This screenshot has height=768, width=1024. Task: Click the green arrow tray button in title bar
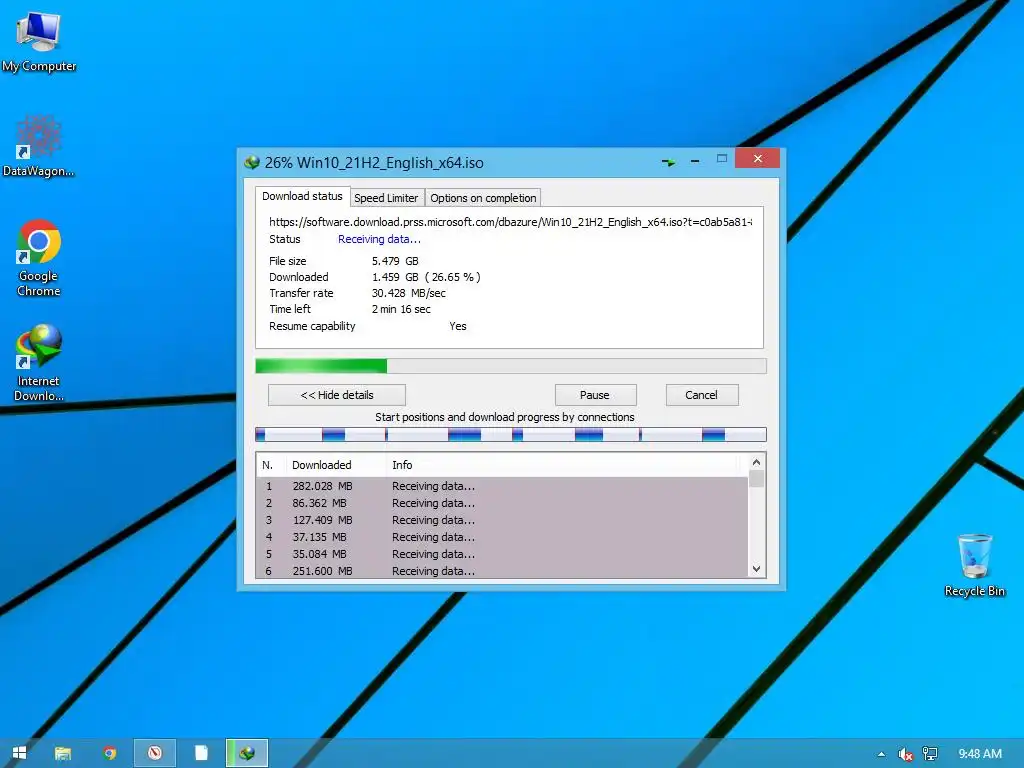668,161
